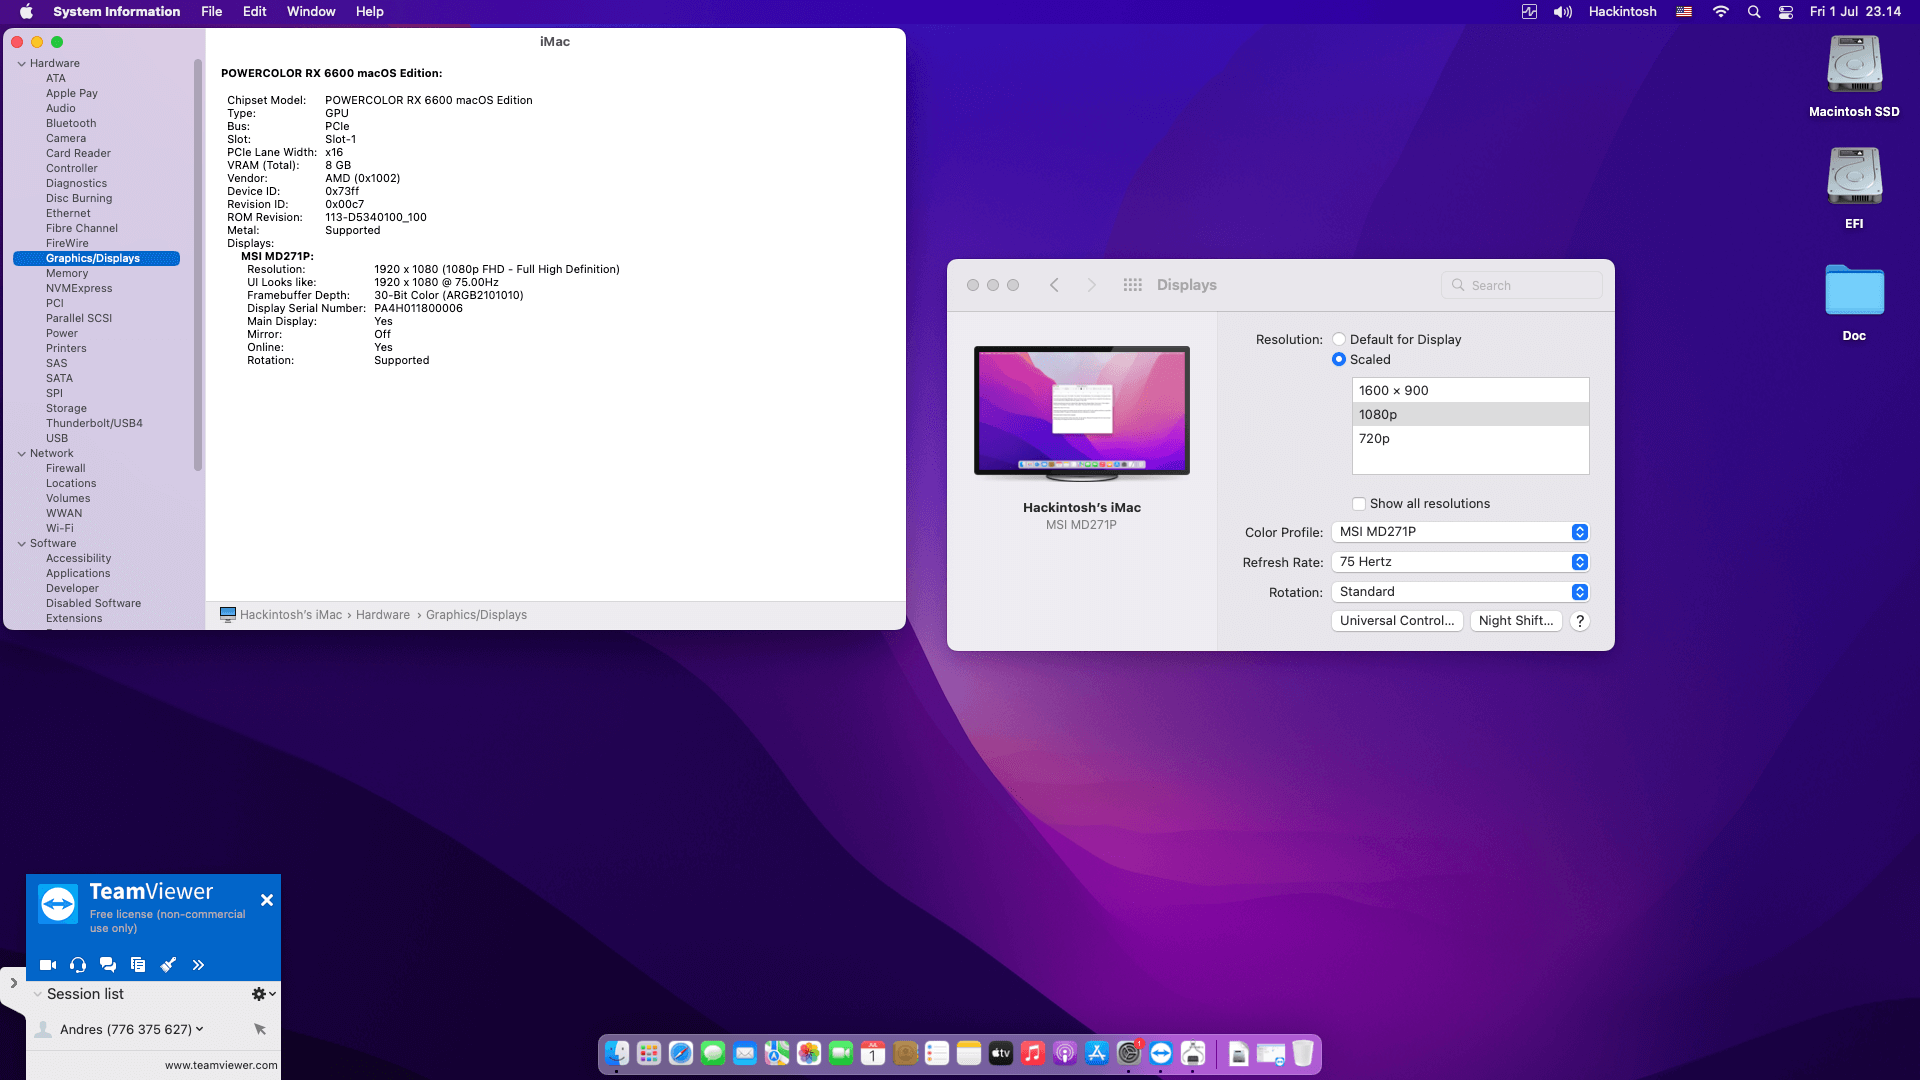Open the Edit menu
This screenshot has width=1920, height=1080.
(x=255, y=12)
